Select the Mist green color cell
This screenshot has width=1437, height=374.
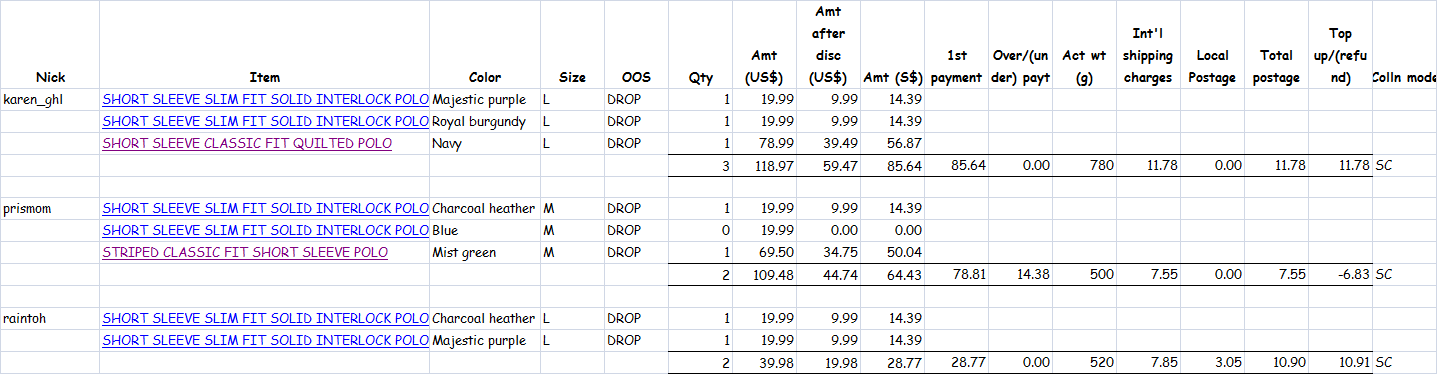485,253
